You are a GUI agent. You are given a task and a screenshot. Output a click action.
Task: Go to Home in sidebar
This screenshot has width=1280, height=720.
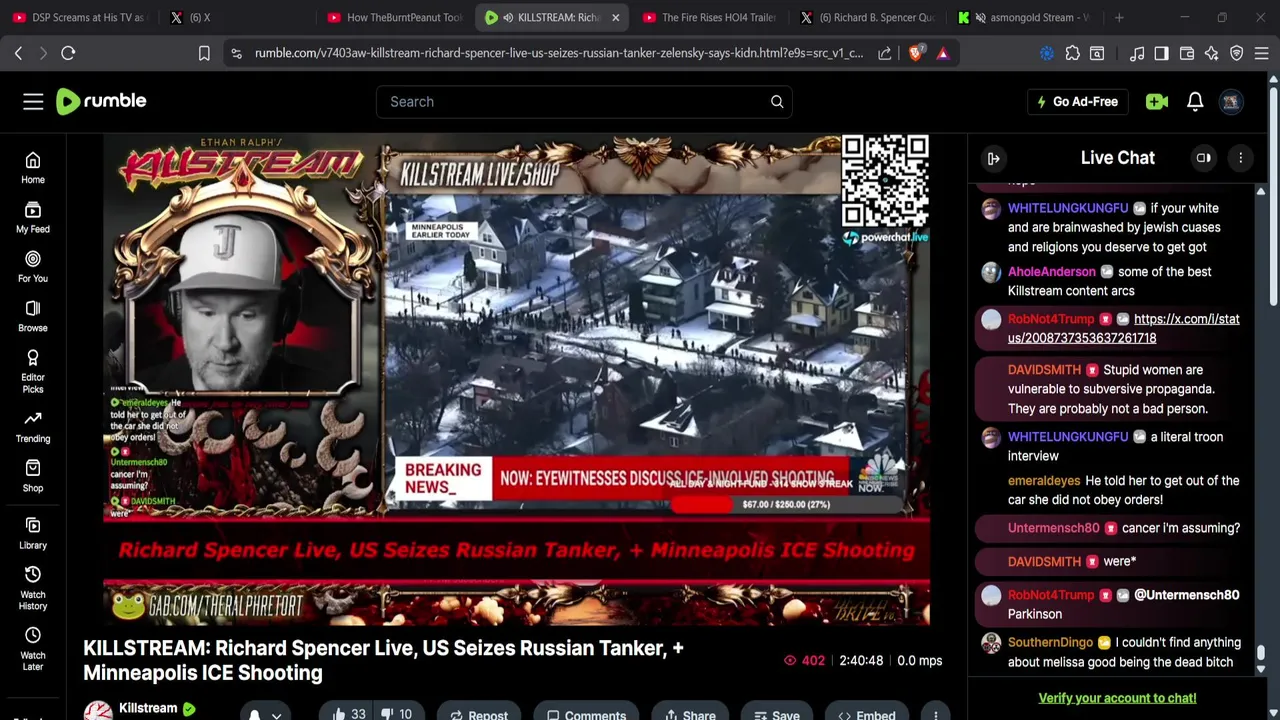click(x=33, y=168)
